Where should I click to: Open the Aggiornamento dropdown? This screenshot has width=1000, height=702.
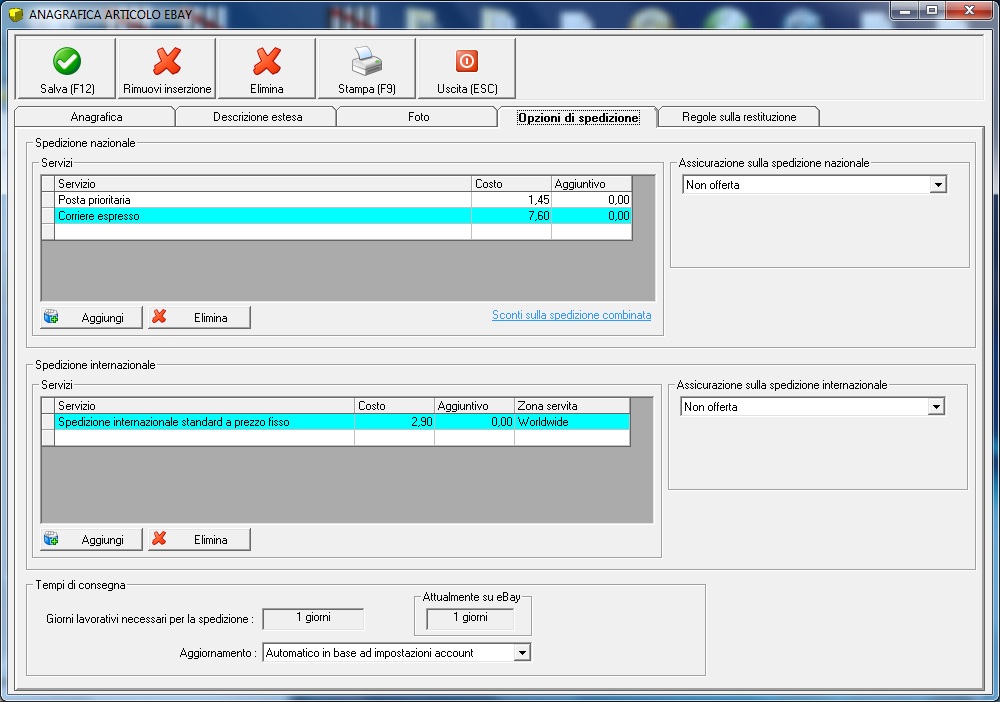[x=522, y=653]
